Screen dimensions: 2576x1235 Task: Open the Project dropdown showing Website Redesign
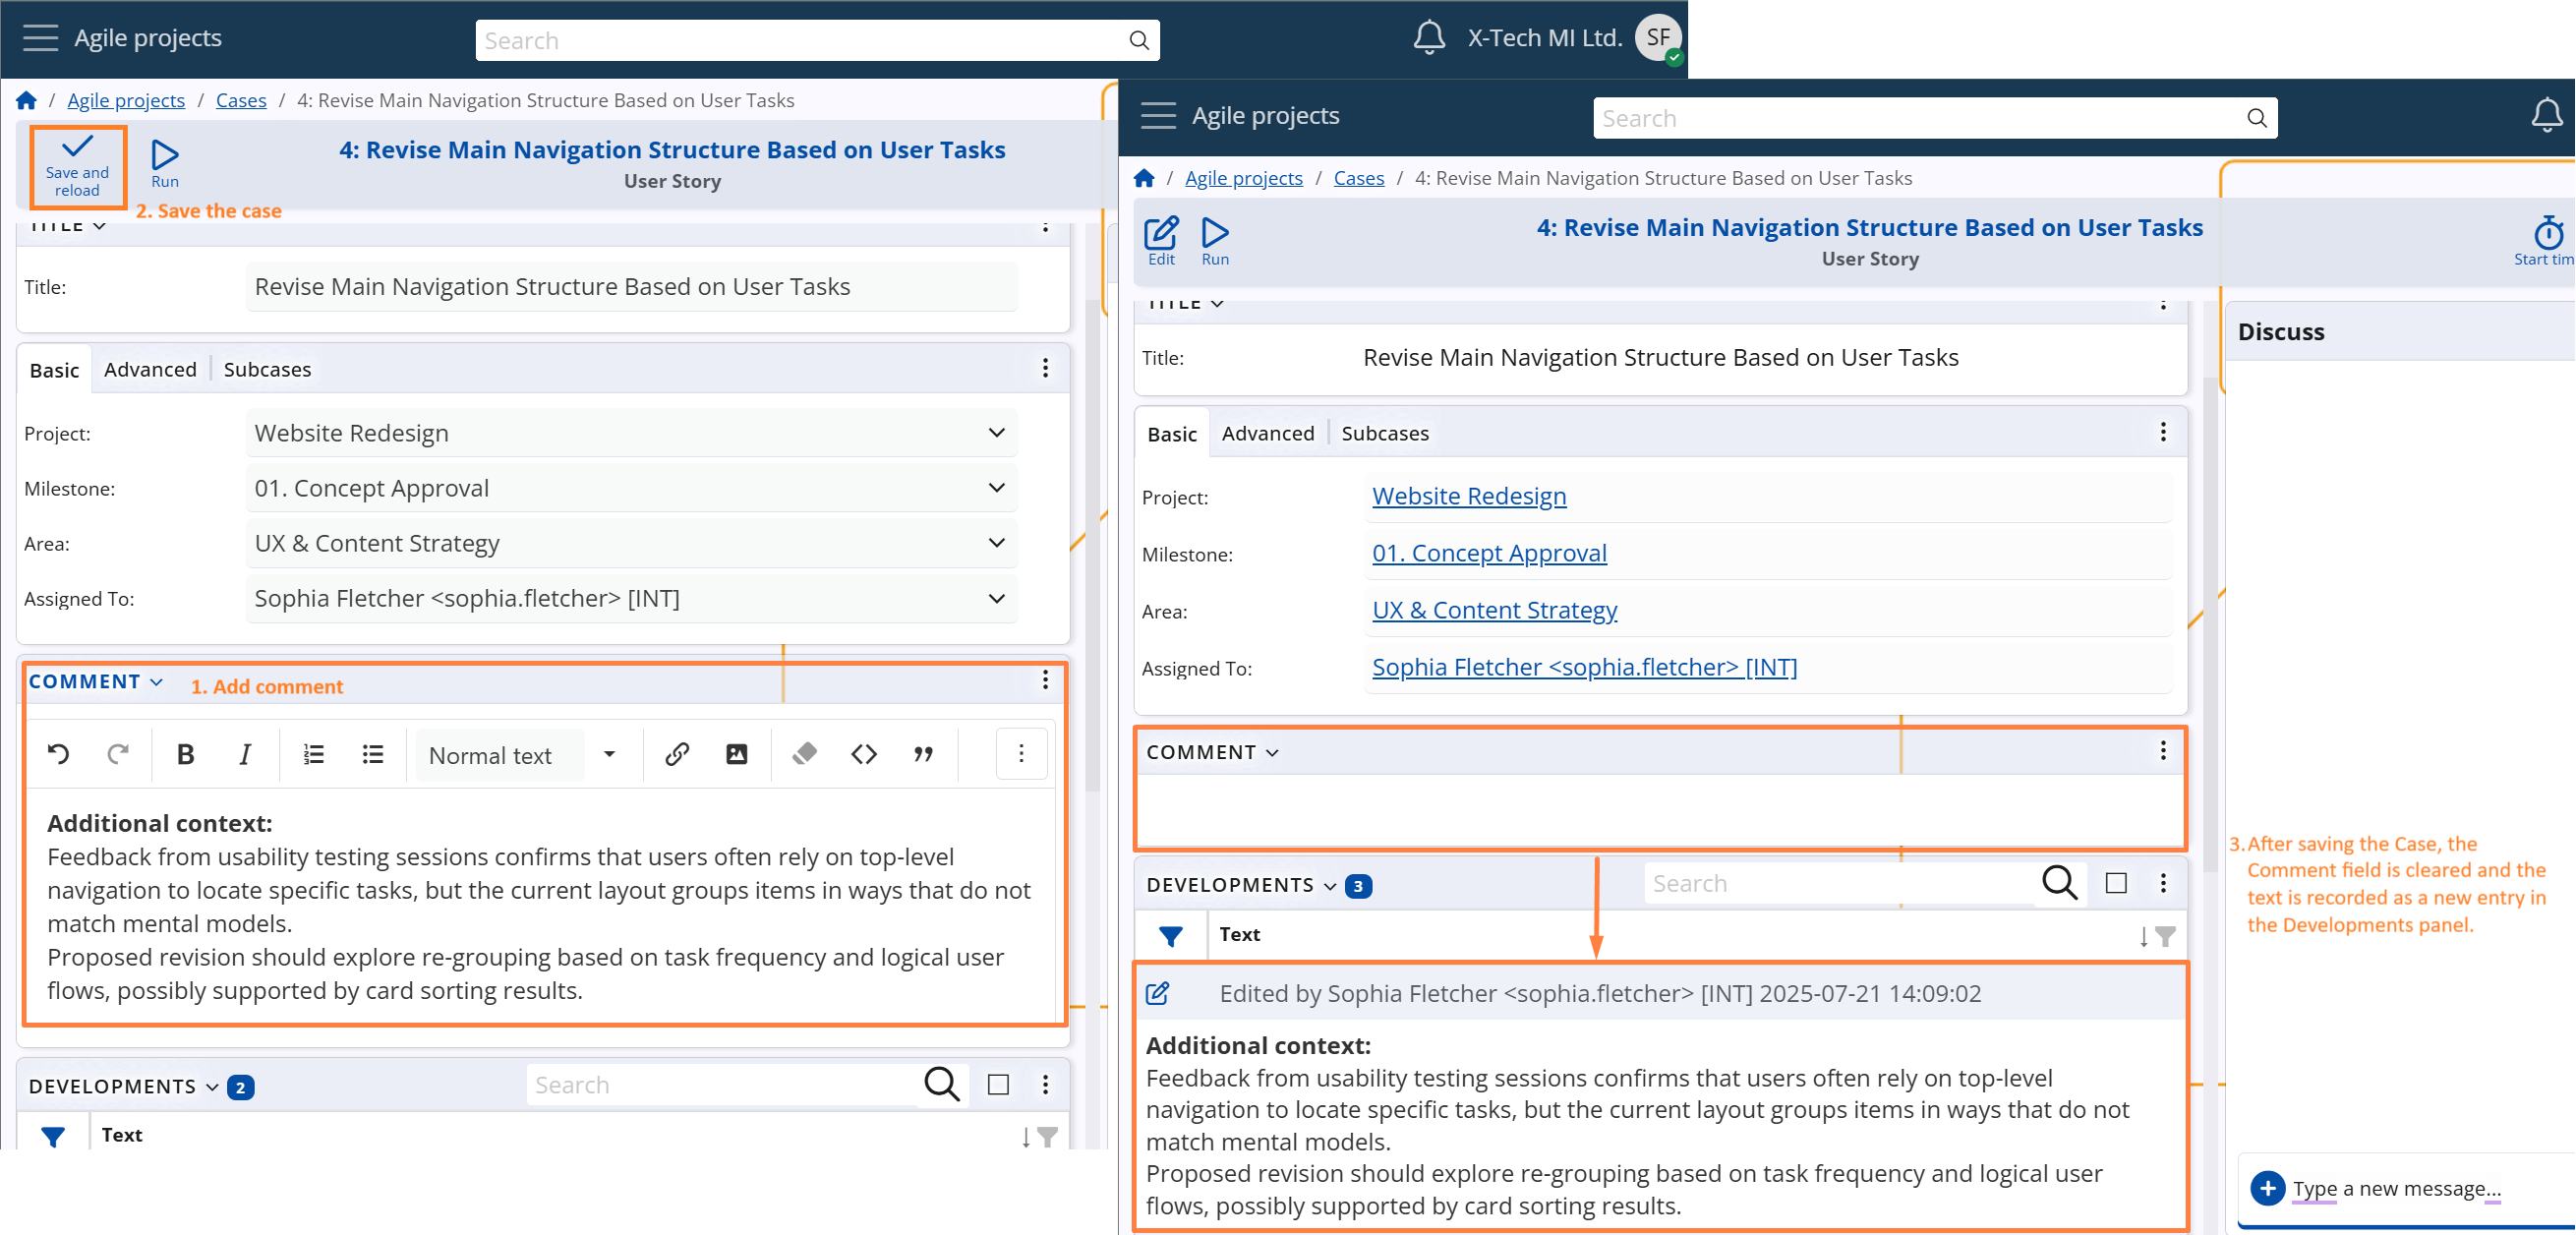pos(631,433)
